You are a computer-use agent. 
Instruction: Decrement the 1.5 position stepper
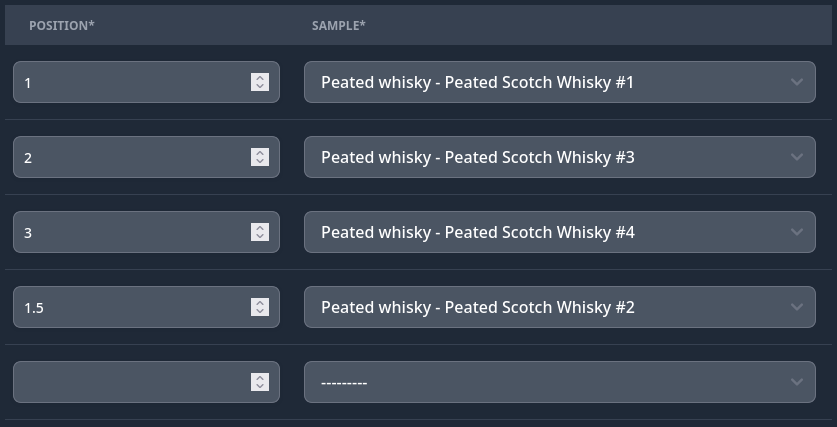tap(260, 312)
